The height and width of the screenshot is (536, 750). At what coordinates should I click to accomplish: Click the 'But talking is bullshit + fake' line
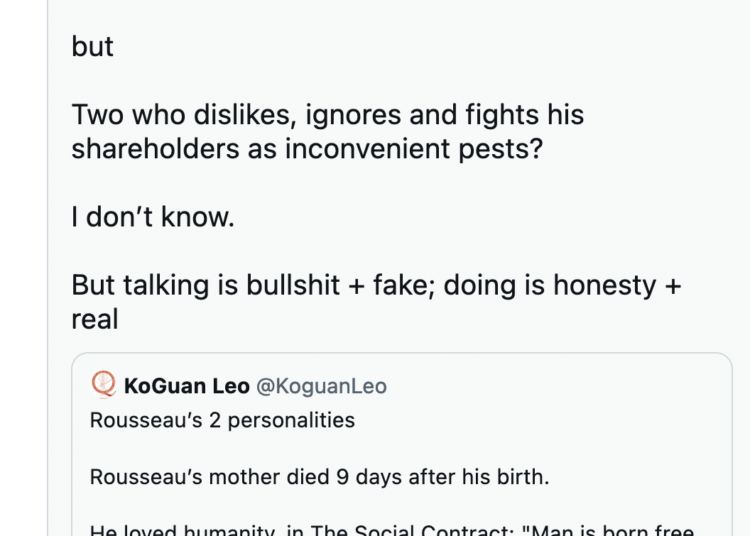[x=376, y=285]
